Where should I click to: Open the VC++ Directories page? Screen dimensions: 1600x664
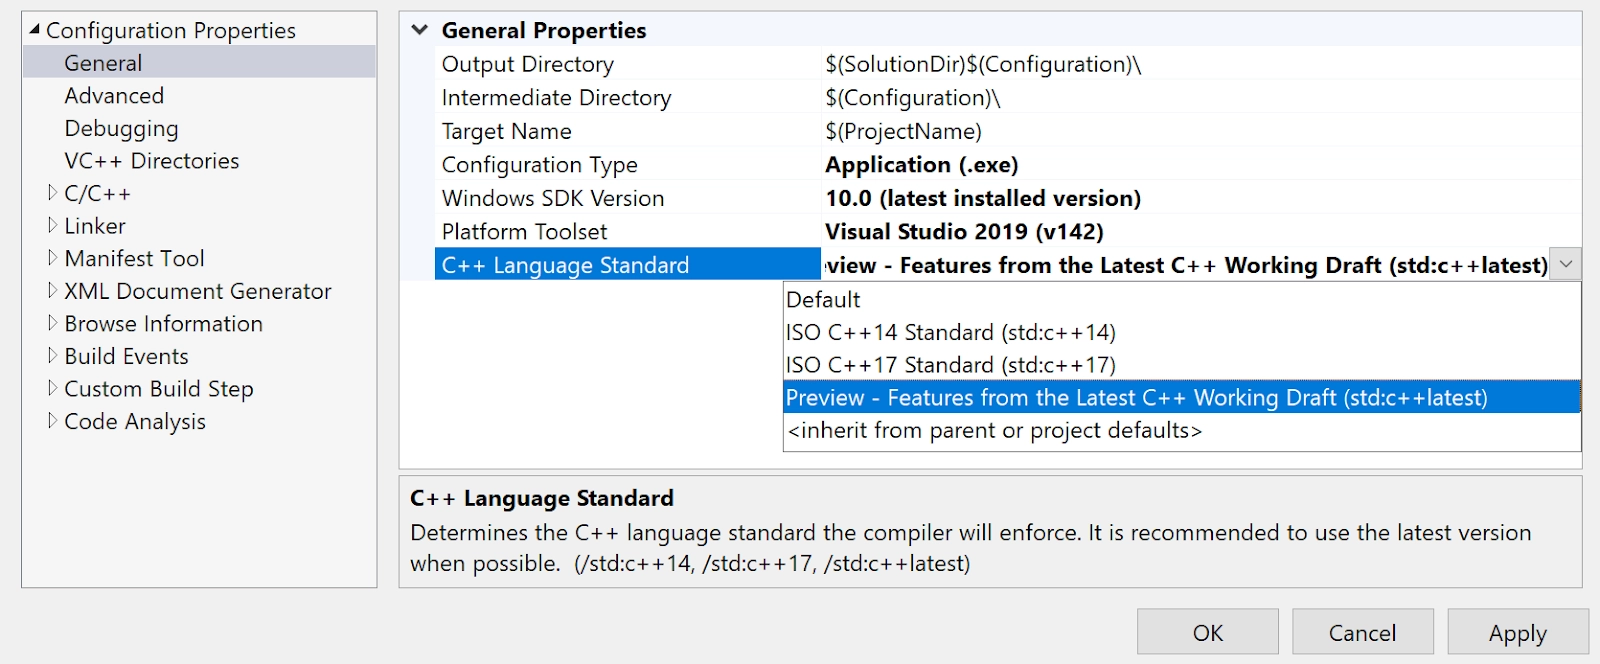coord(151,161)
